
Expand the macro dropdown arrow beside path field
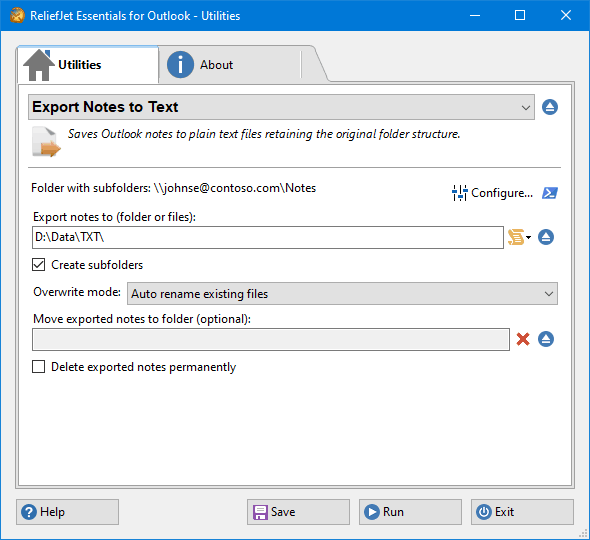(x=528, y=237)
